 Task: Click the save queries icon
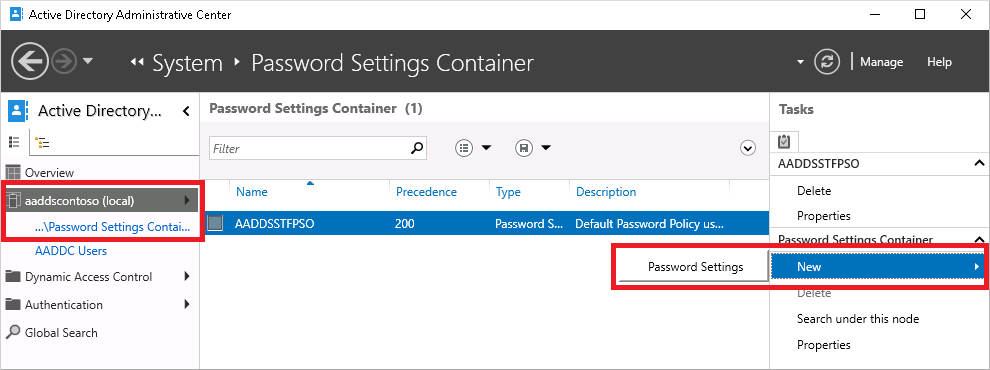(x=524, y=148)
